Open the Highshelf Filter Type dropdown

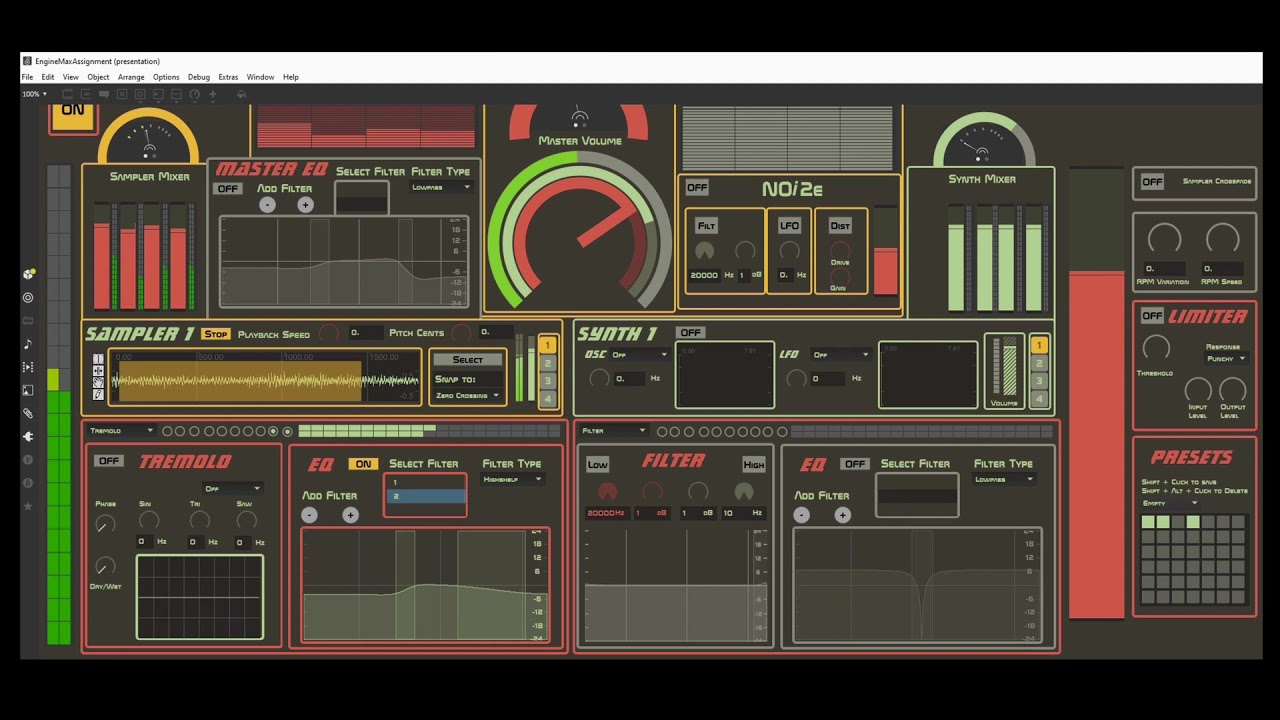[513, 479]
